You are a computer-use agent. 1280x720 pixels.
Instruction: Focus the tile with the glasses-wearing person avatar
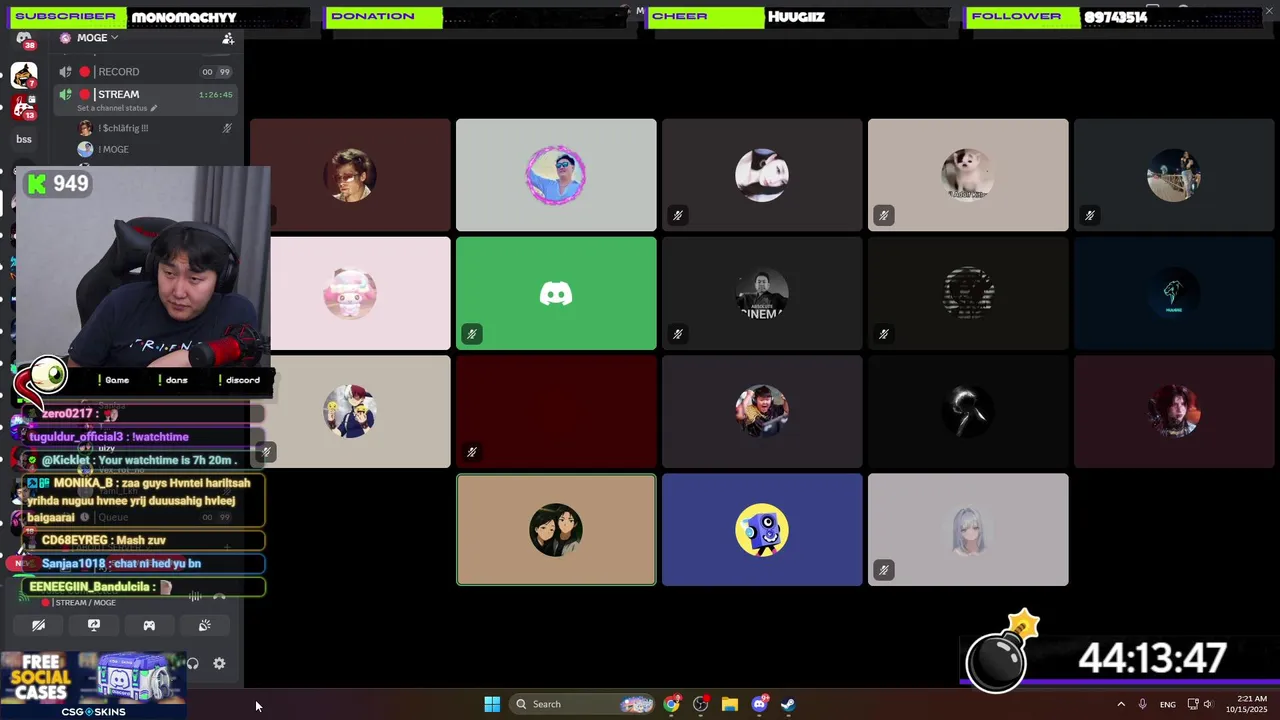tap(350, 175)
